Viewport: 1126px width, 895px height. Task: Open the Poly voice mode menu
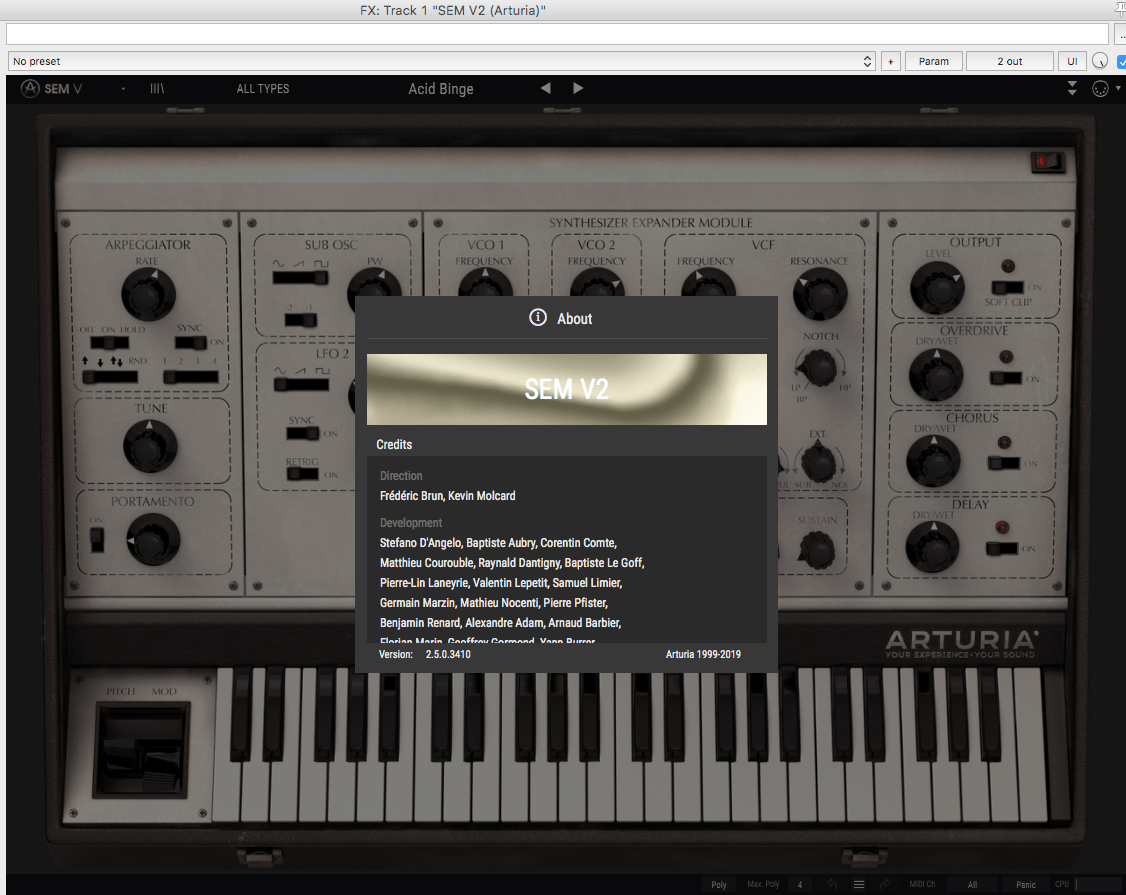coord(719,885)
